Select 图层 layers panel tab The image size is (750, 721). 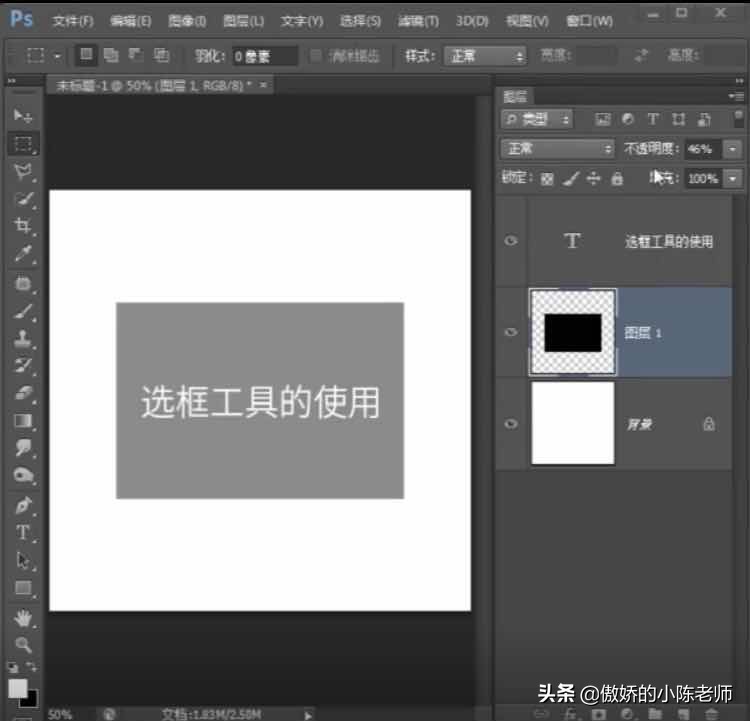tap(515, 97)
